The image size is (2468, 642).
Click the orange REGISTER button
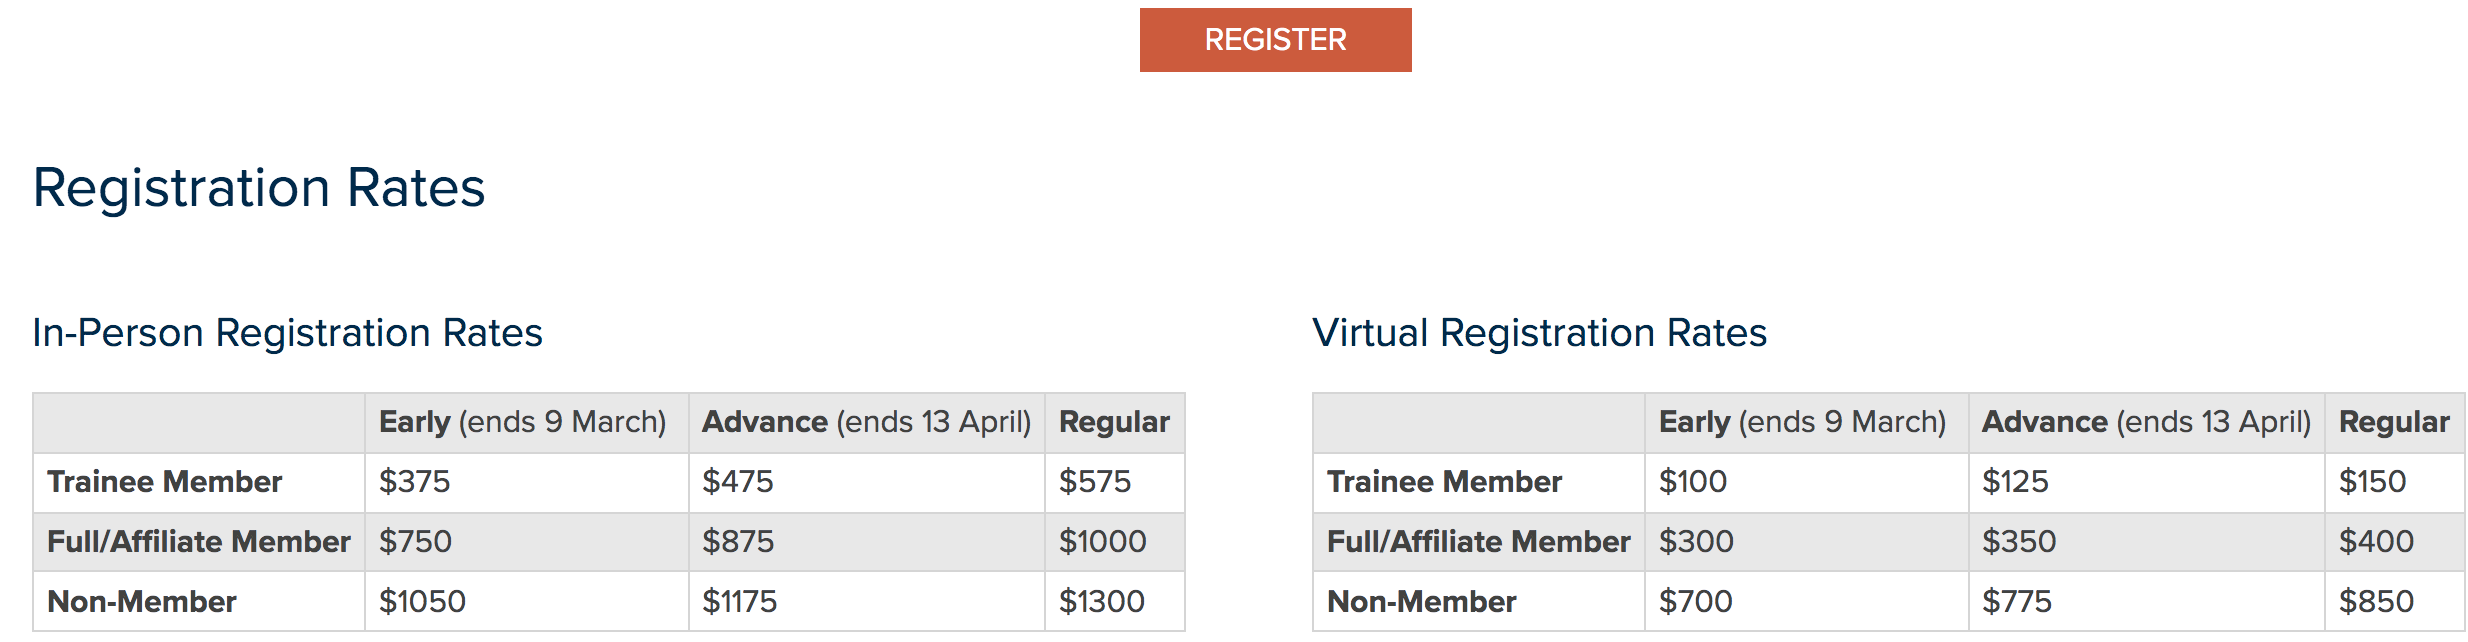[x=1275, y=40]
